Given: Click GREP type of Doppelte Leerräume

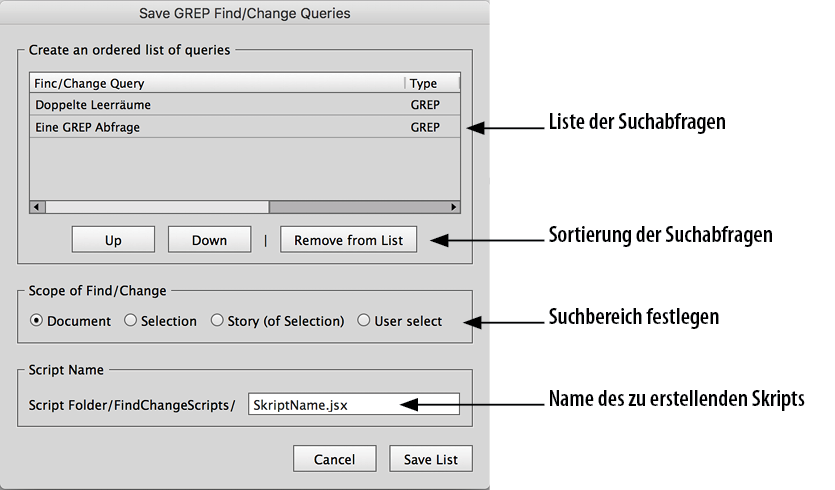Looking at the screenshot, I should (x=425, y=104).
